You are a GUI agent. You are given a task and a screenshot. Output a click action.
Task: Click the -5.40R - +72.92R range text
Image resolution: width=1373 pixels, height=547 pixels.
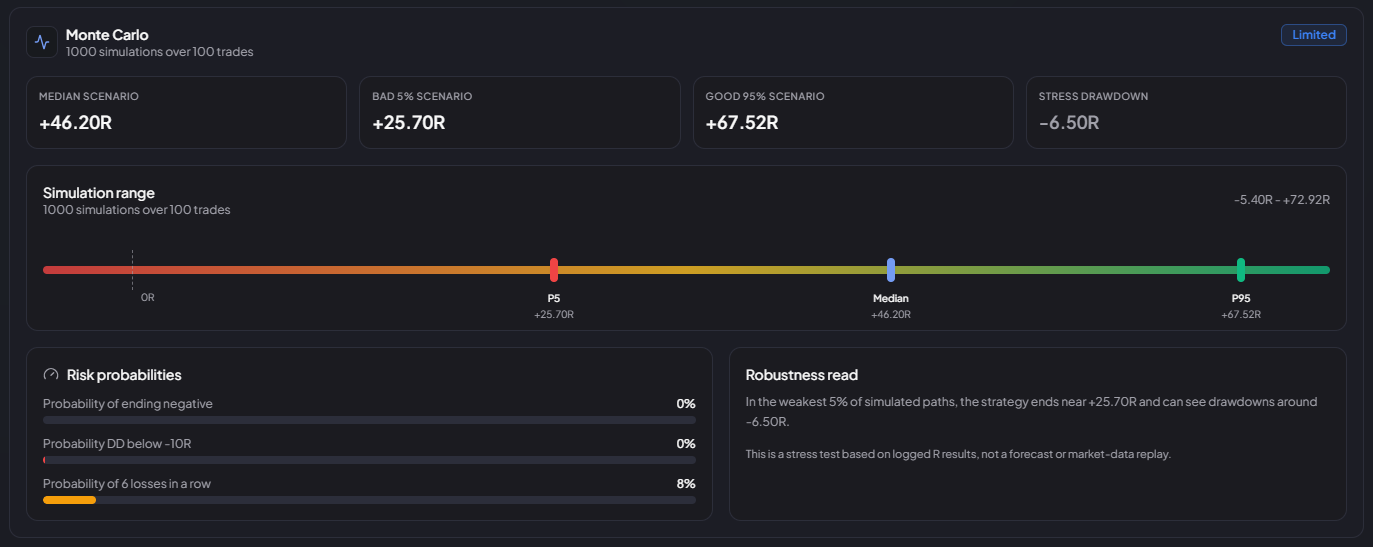pyautogui.click(x=1282, y=200)
